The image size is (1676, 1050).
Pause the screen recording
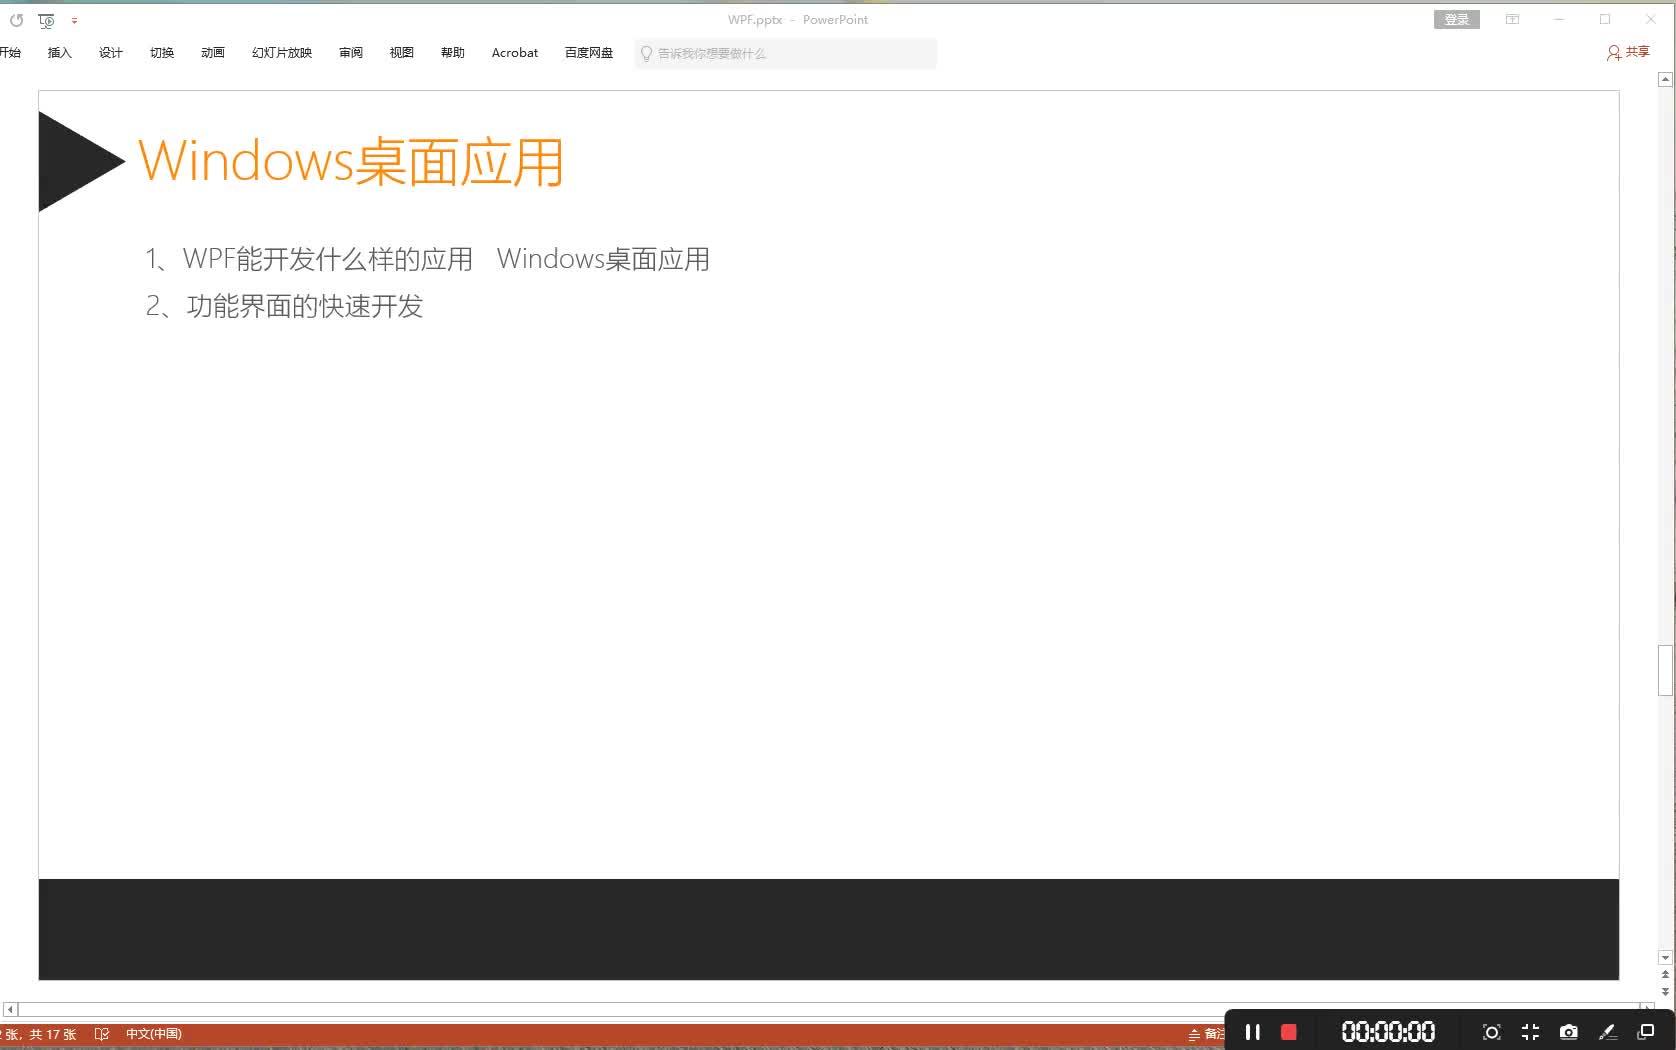point(1252,1031)
